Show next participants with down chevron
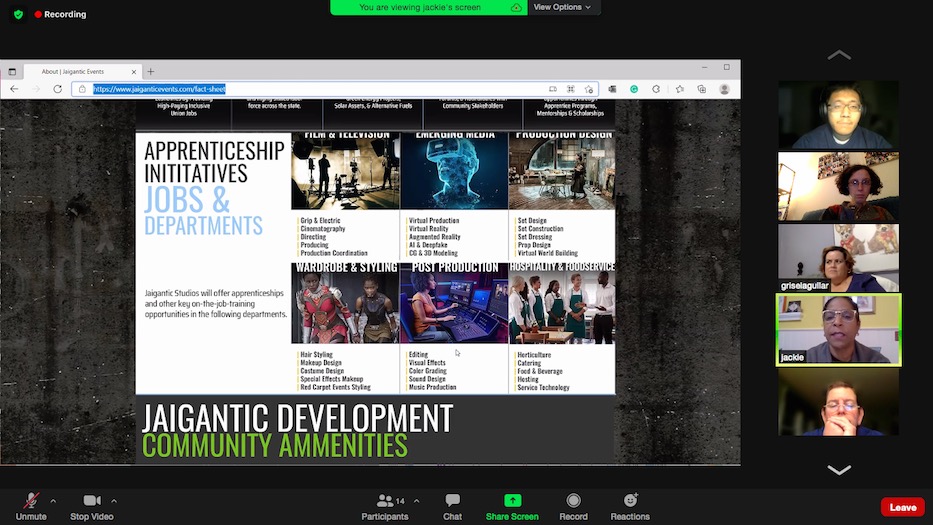 coord(839,470)
